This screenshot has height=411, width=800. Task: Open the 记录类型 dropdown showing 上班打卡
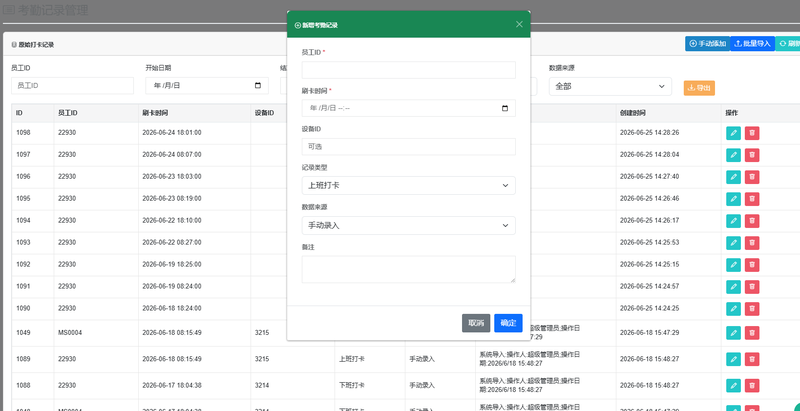(x=409, y=186)
